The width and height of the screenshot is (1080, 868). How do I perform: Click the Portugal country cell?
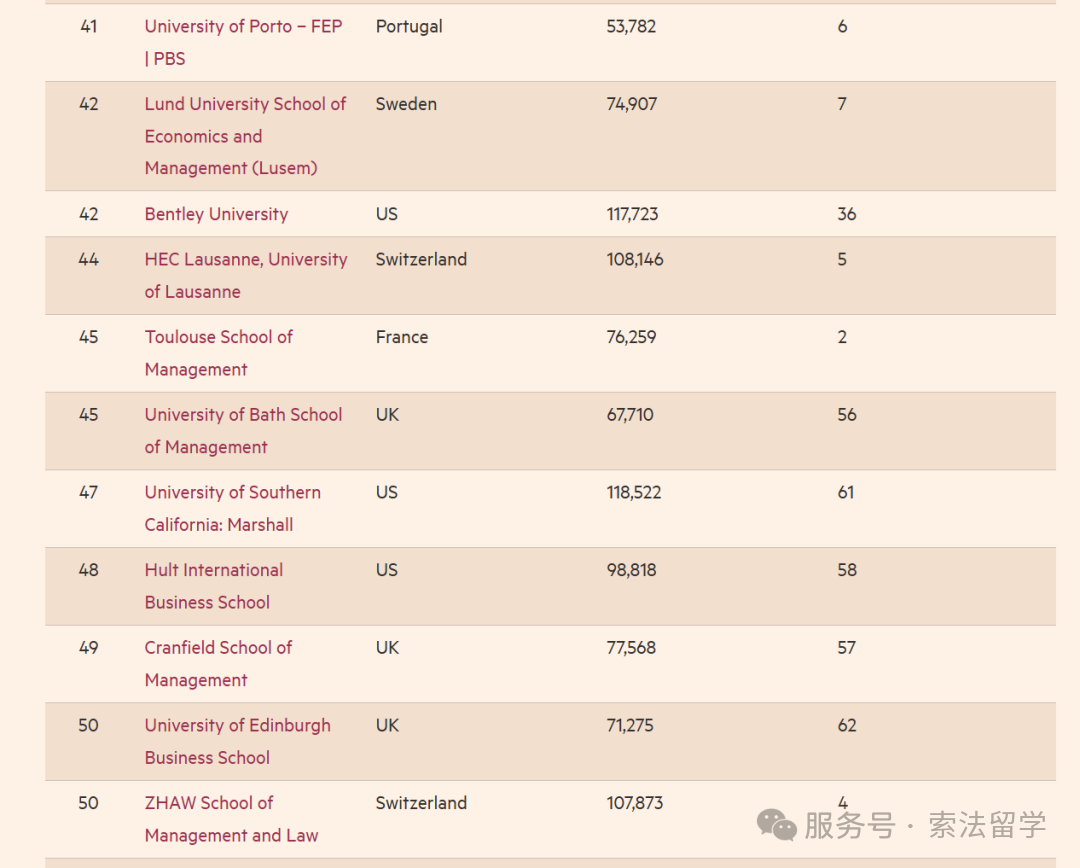pyautogui.click(x=409, y=28)
